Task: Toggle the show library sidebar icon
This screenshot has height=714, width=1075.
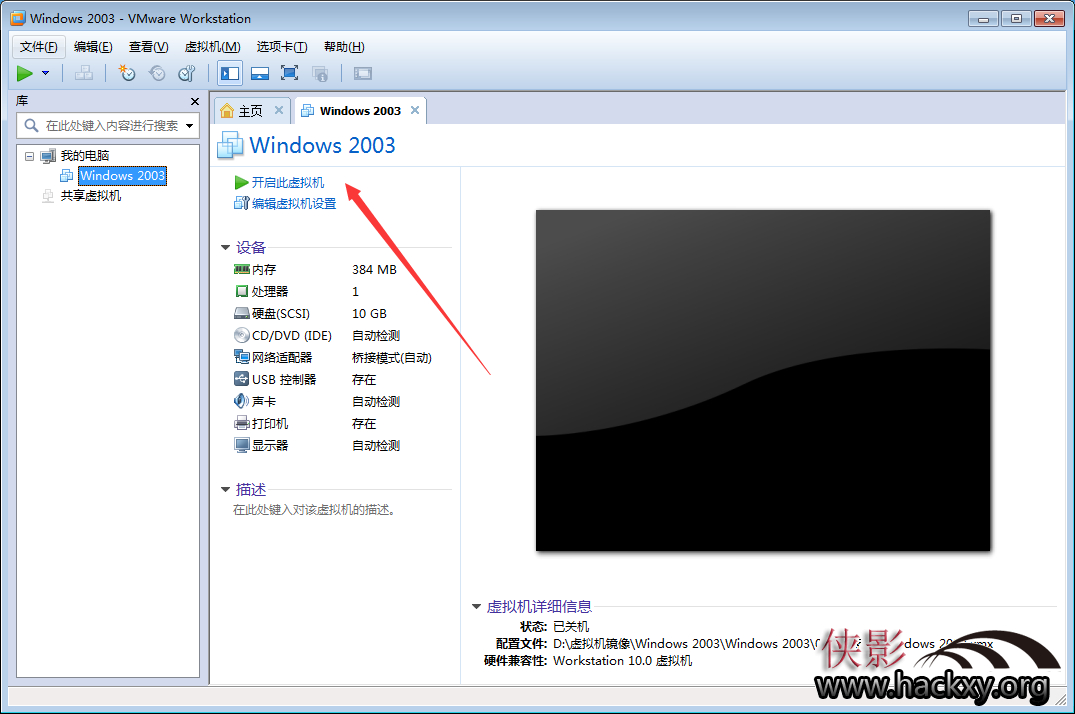Action: [x=230, y=73]
